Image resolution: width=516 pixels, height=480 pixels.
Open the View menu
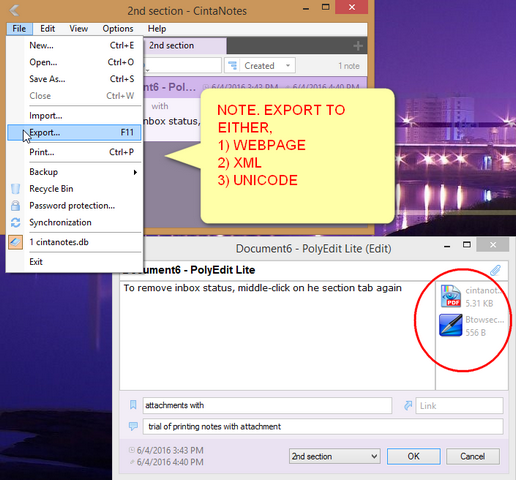79,29
